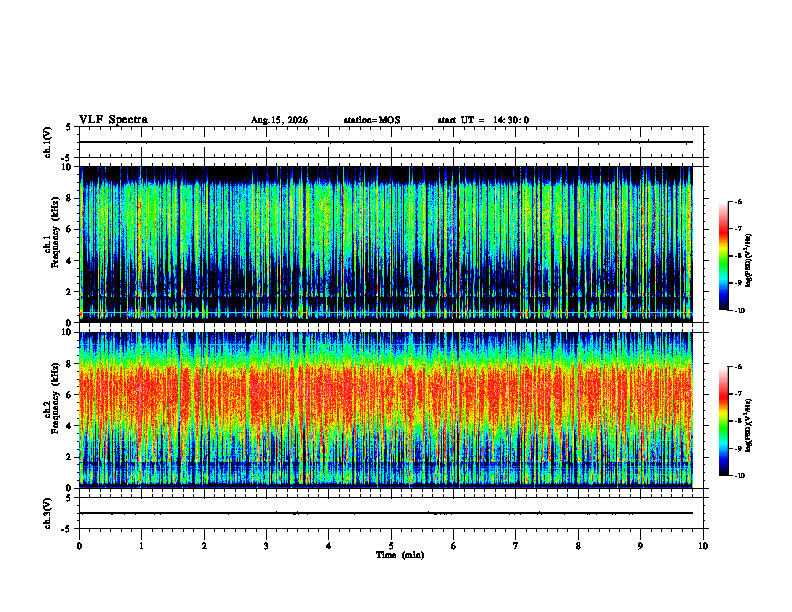This screenshot has width=792, height=612.
Task: Click time axis tick label "7"
Action: click(516, 546)
